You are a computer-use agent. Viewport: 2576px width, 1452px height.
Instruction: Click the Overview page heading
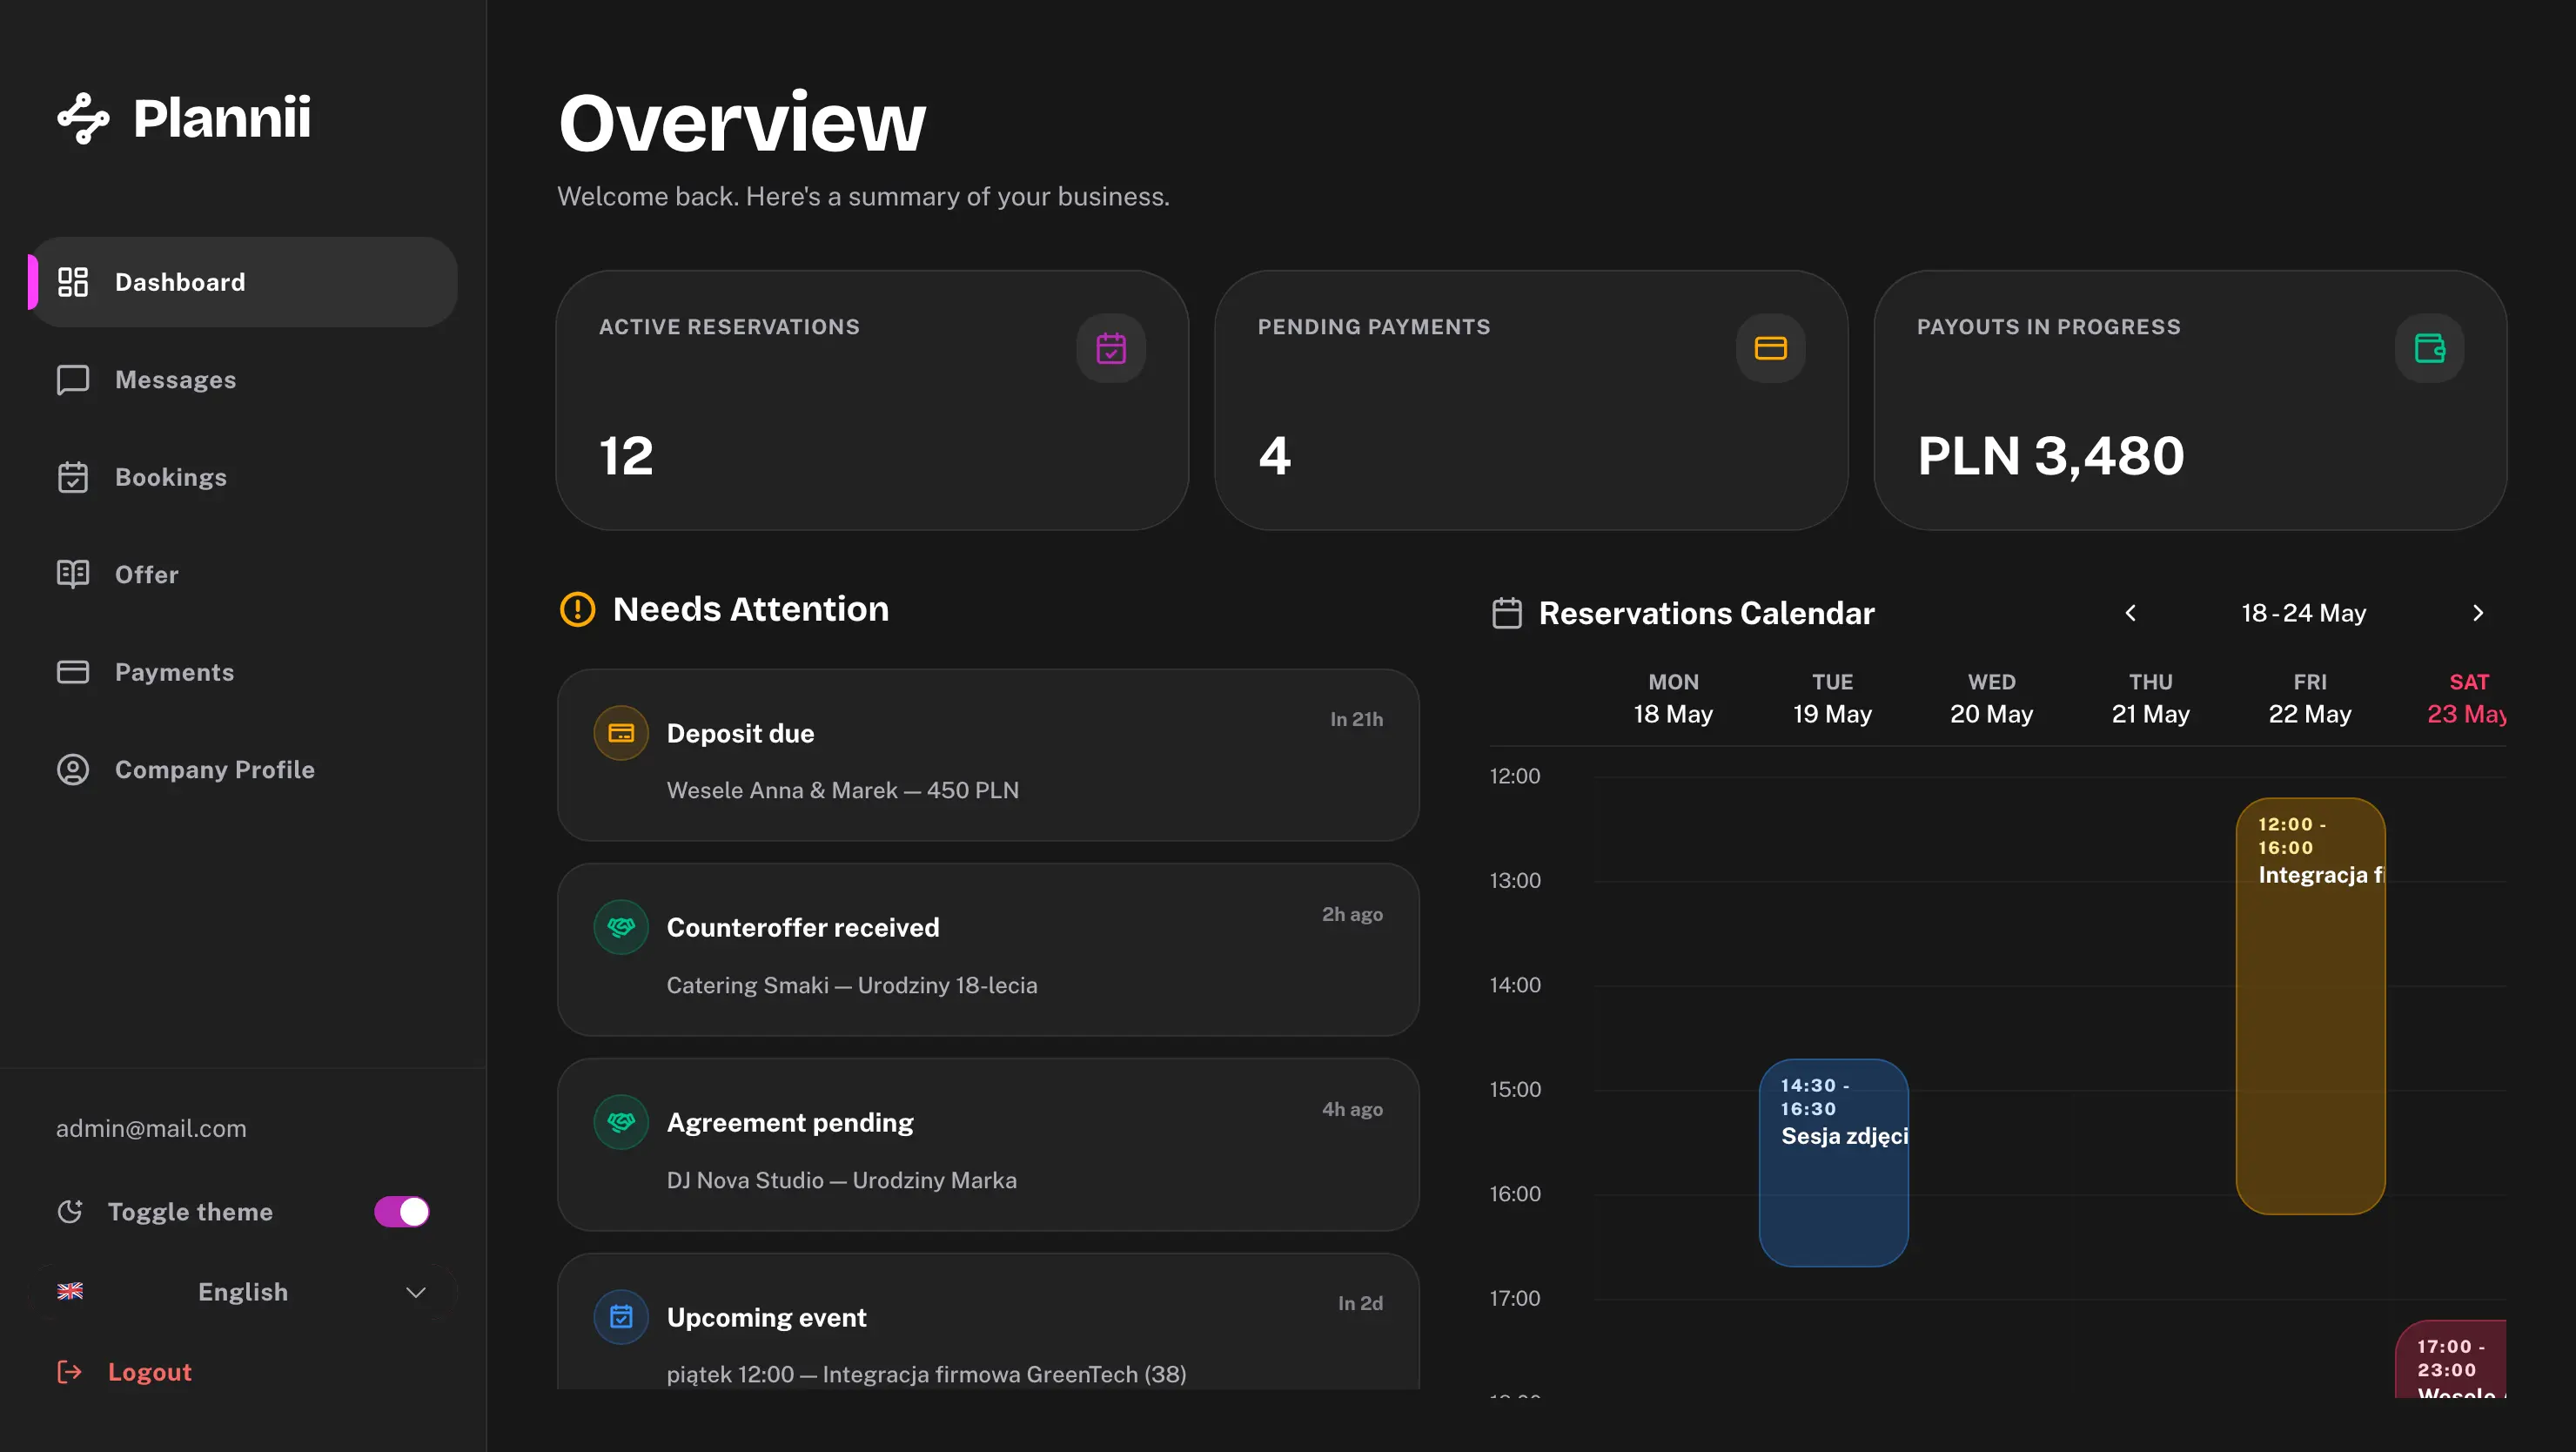click(x=742, y=123)
